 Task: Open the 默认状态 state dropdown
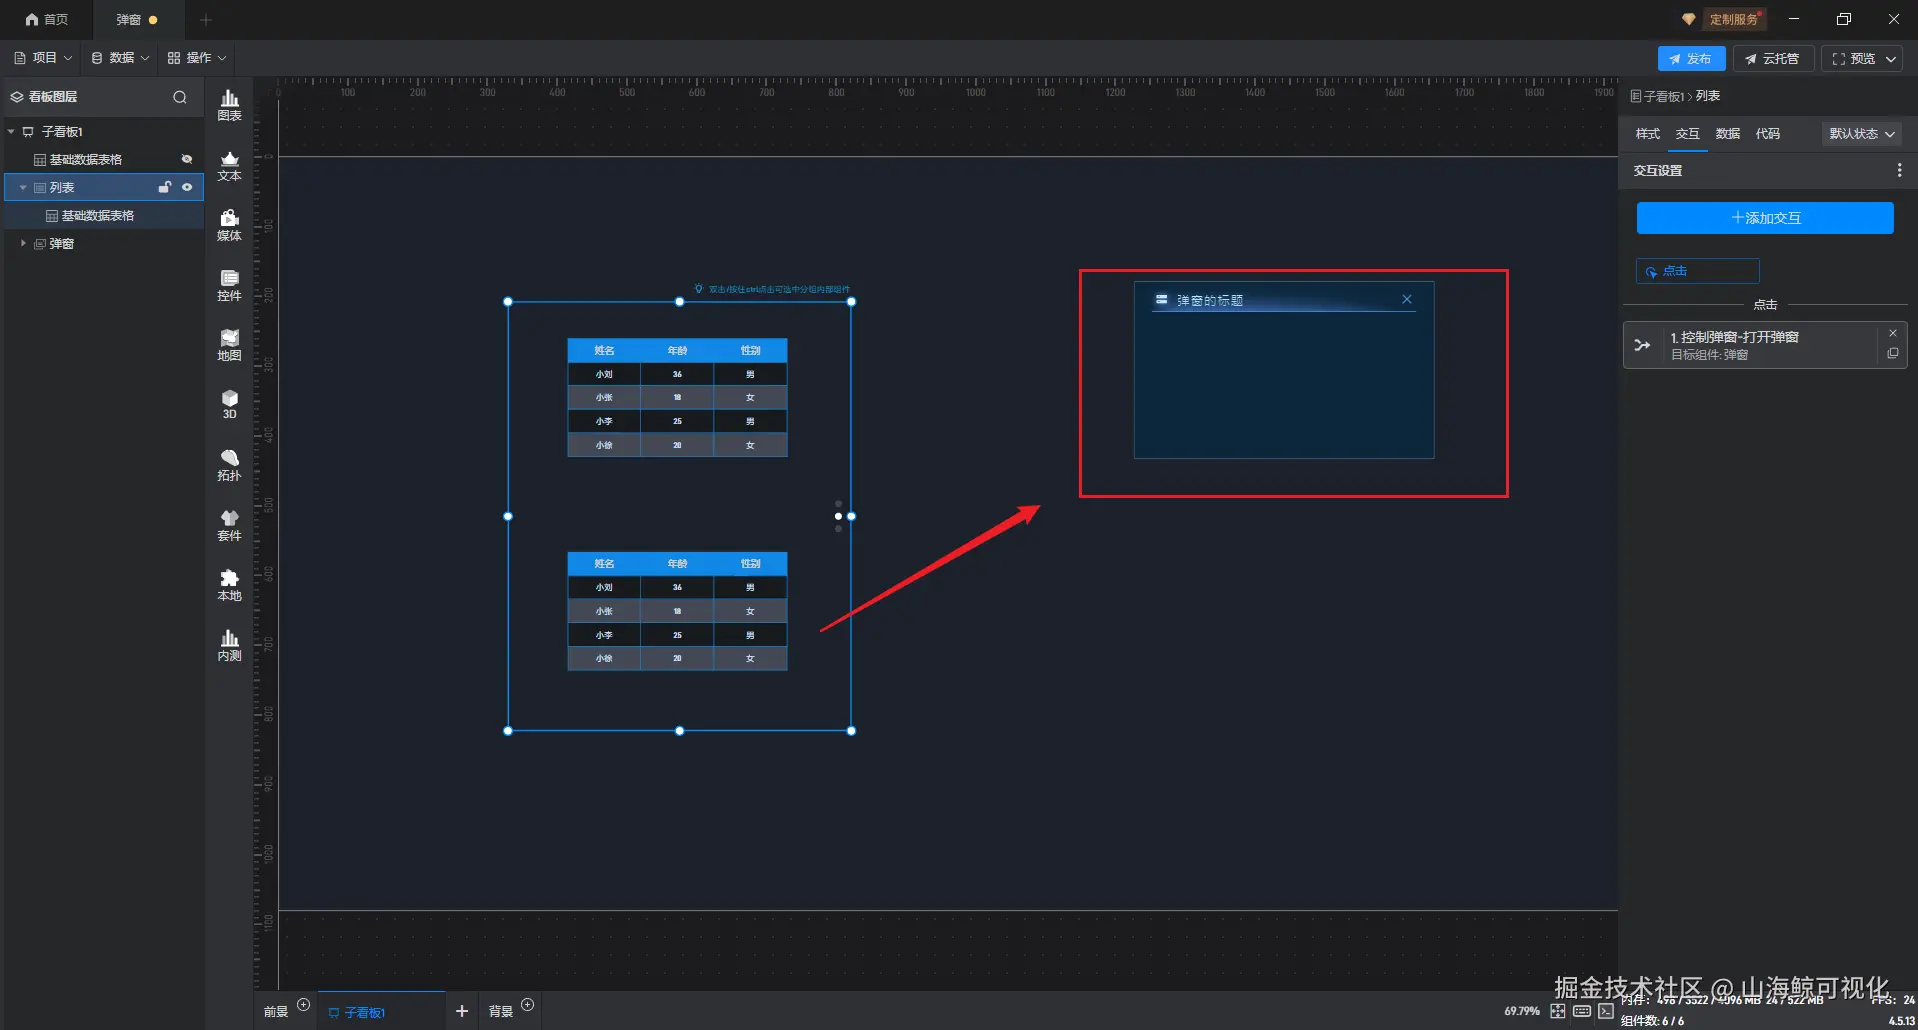pos(1862,133)
